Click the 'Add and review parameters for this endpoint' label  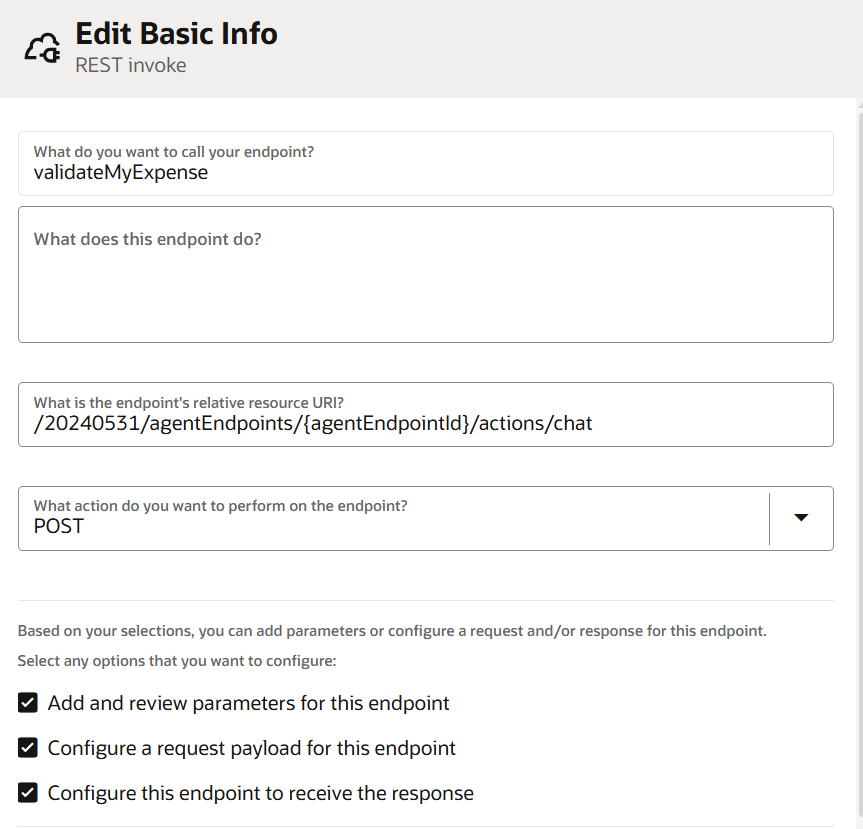coord(248,703)
